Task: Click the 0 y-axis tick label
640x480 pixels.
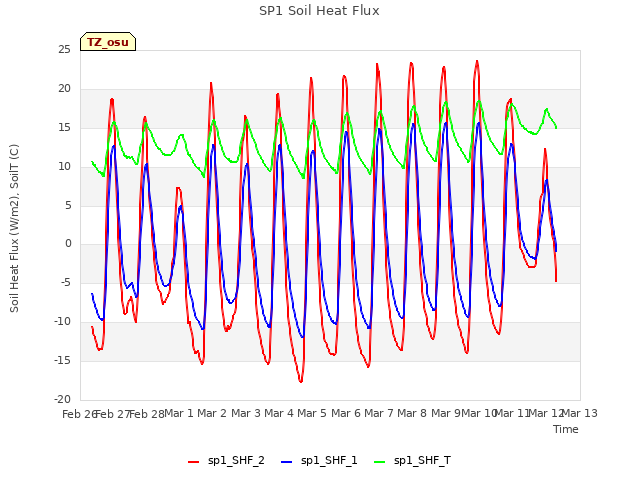Action: click(x=68, y=244)
